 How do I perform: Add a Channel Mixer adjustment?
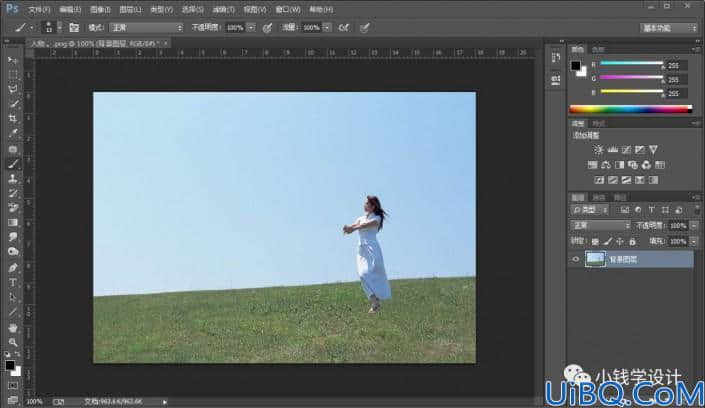[647, 165]
